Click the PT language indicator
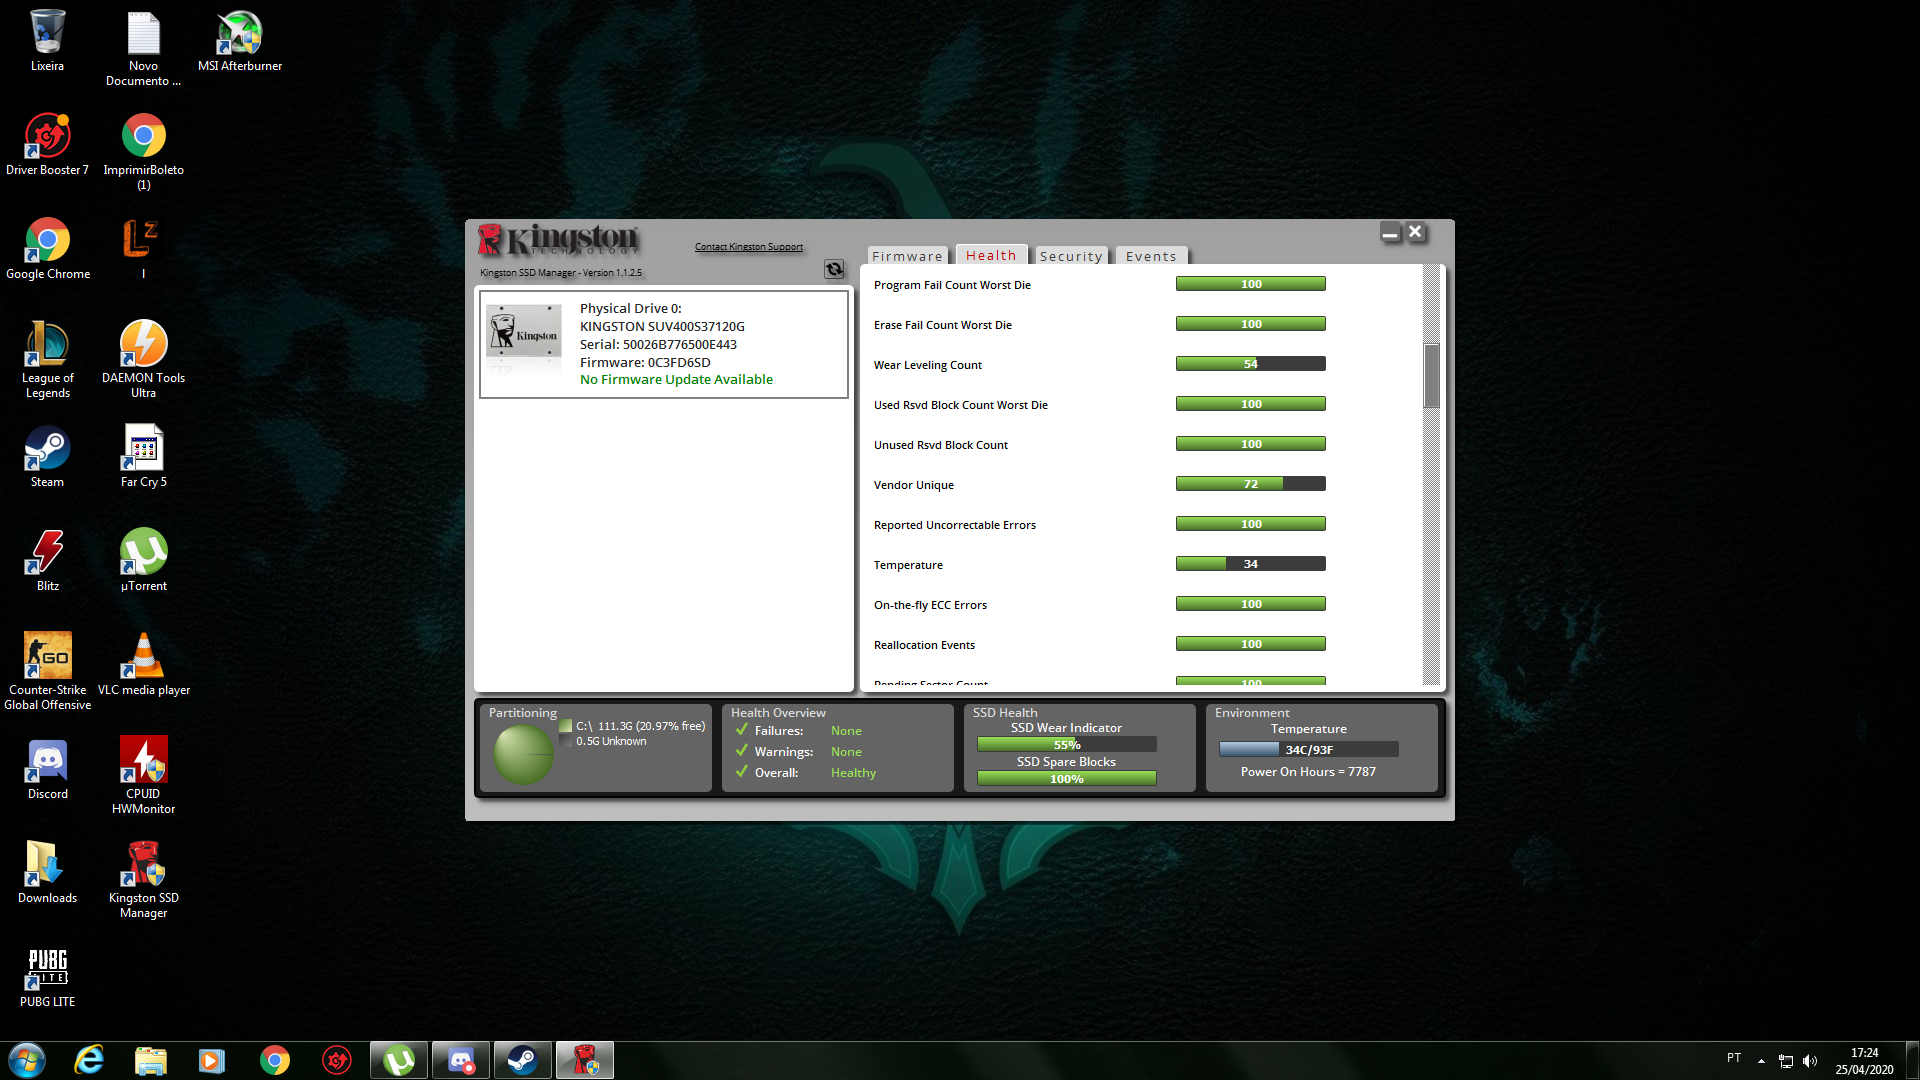The height and width of the screenshot is (1080, 1920). tap(1734, 1058)
